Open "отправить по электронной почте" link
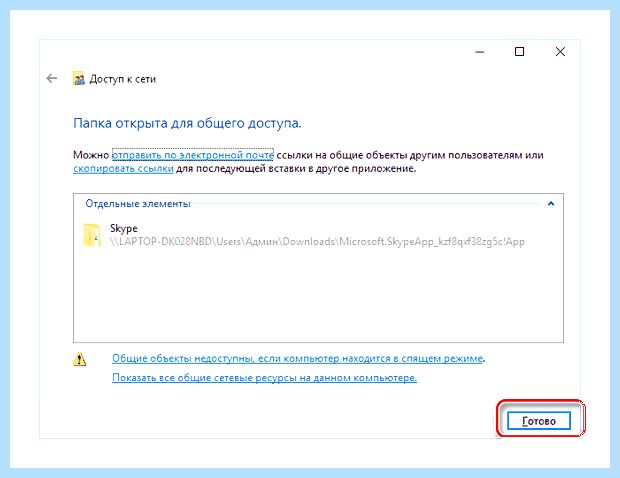This screenshot has height=478, width=620. coord(193,155)
